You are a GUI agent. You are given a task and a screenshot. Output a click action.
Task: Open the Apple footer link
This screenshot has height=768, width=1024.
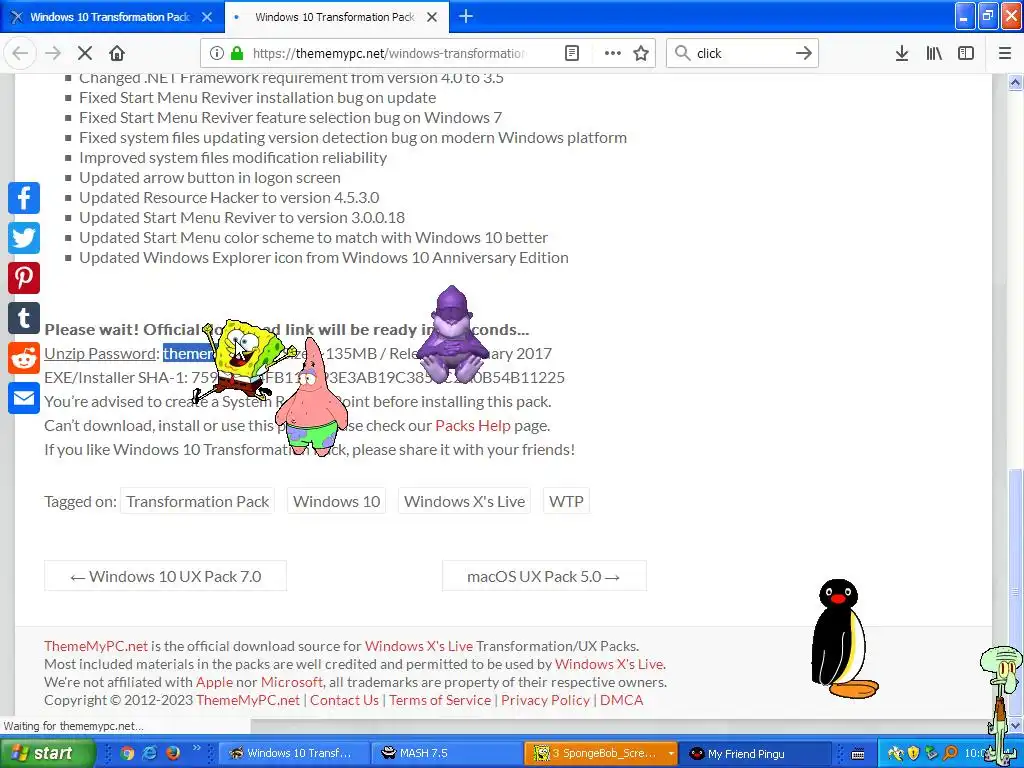(214, 682)
